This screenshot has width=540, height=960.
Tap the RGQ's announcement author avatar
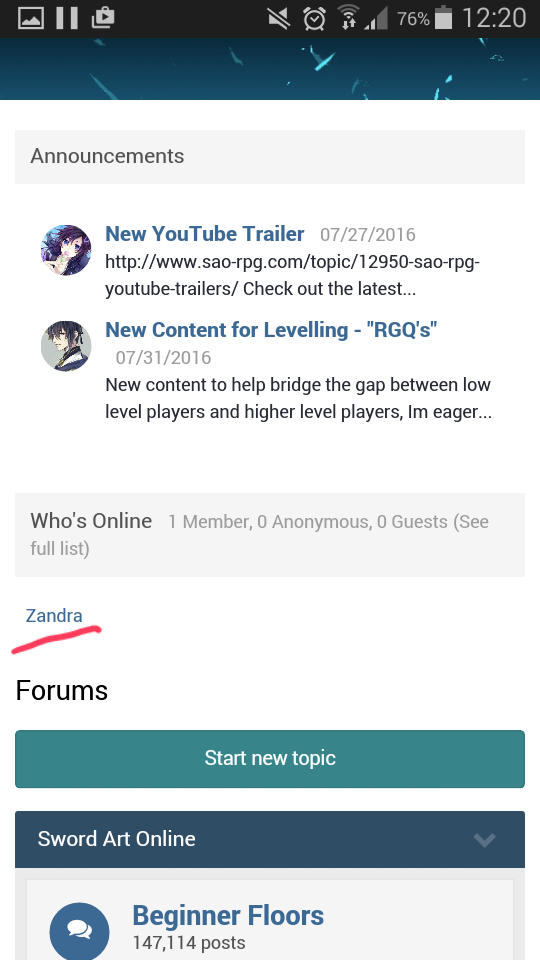pyautogui.click(x=66, y=346)
